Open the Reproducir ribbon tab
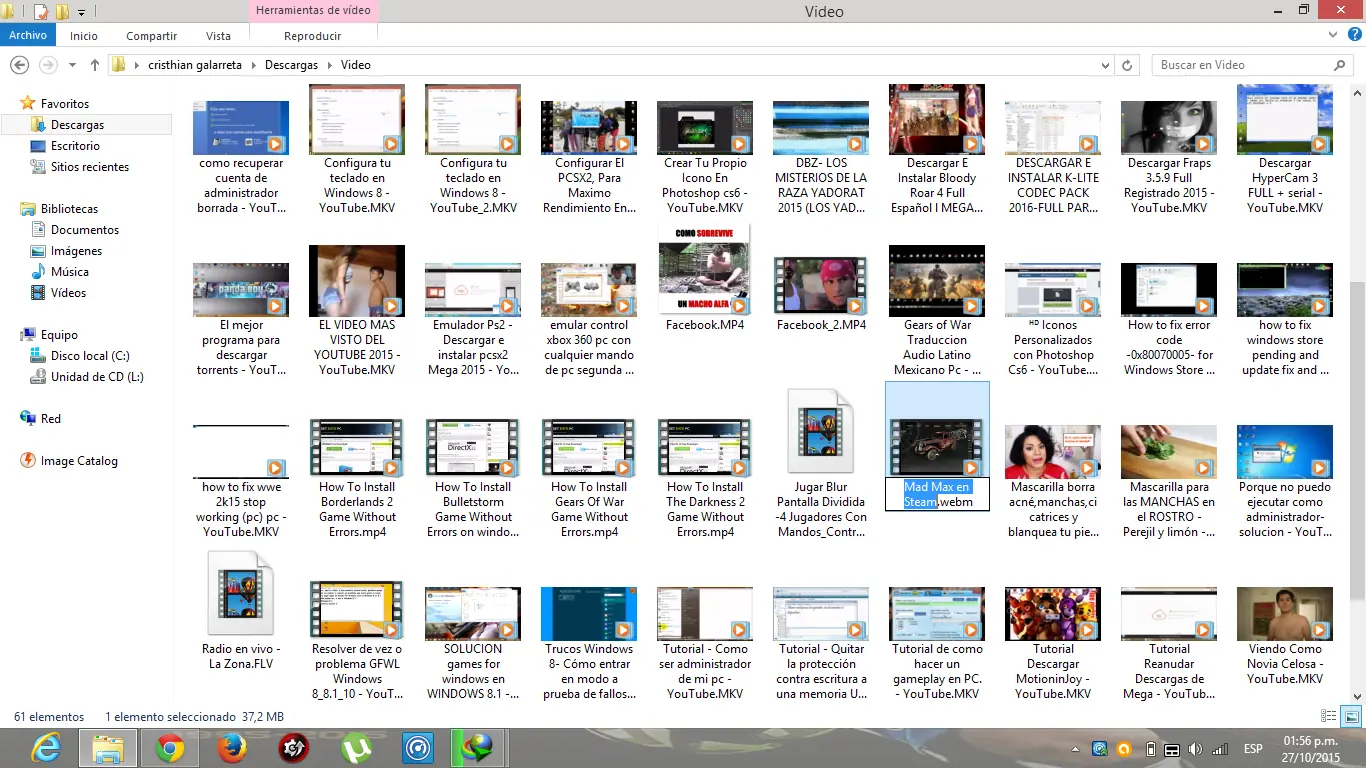The height and width of the screenshot is (768, 1366). (x=313, y=36)
